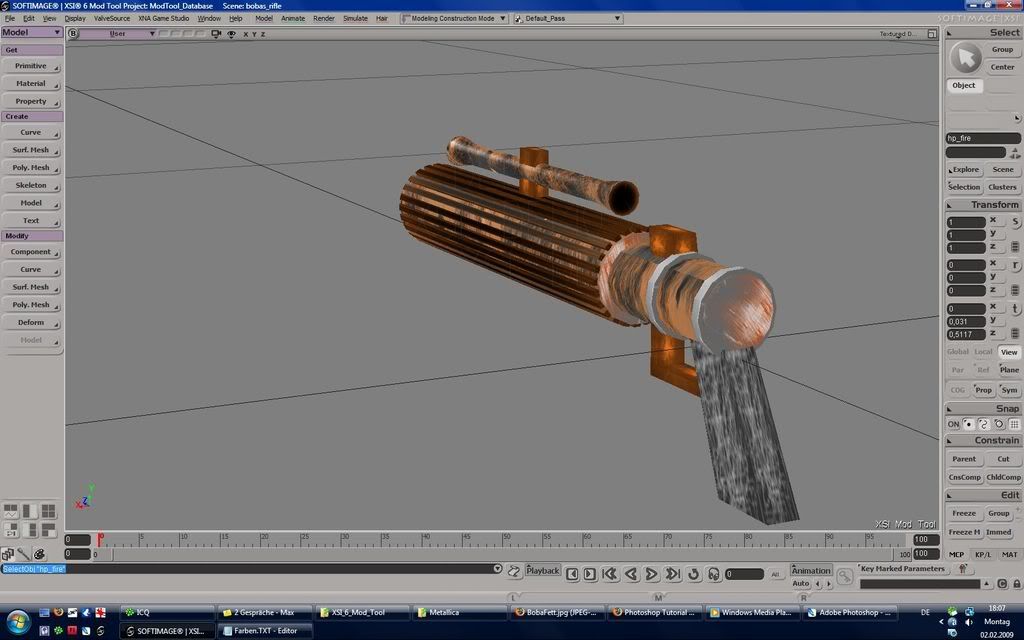Toggle audio headphone icon
This screenshot has width=1024, height=640.
click(x=714, y=574)
